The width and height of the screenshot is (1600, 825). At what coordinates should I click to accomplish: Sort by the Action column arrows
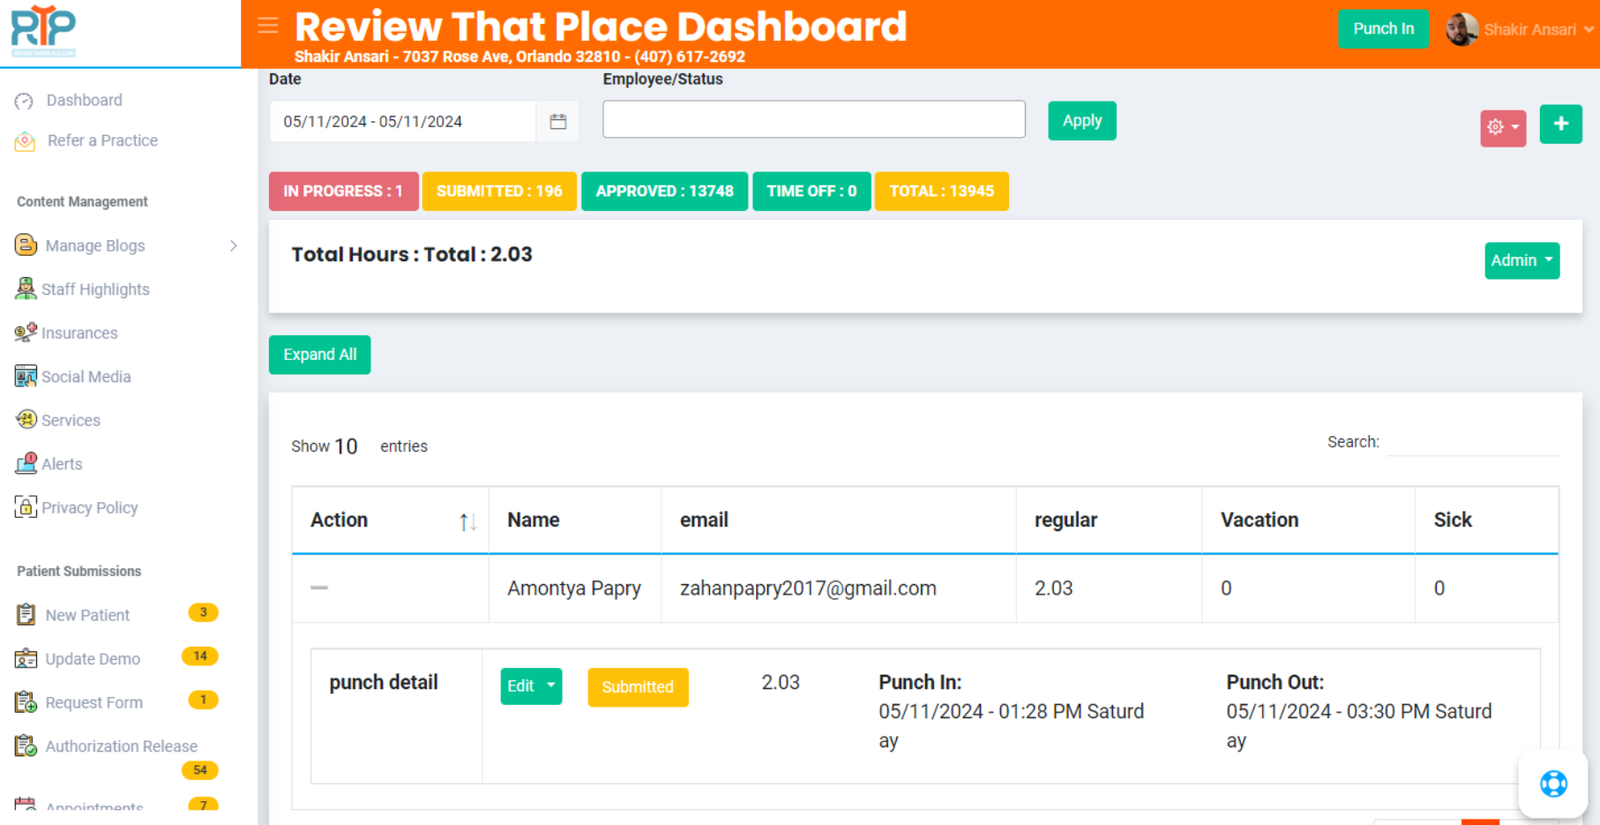(x=467, y=521)
